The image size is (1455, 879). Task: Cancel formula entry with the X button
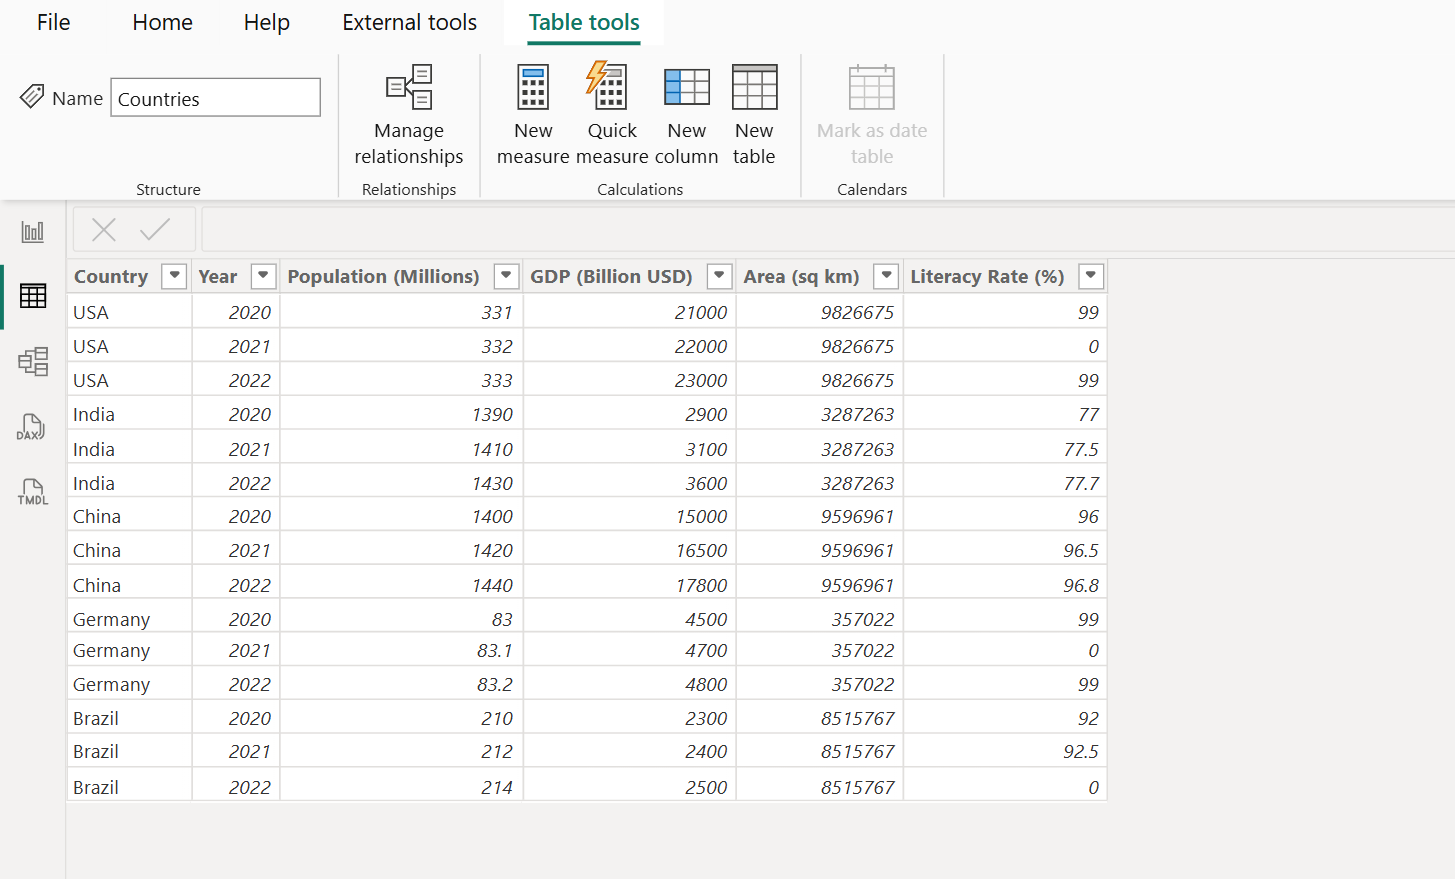[103, 230]
